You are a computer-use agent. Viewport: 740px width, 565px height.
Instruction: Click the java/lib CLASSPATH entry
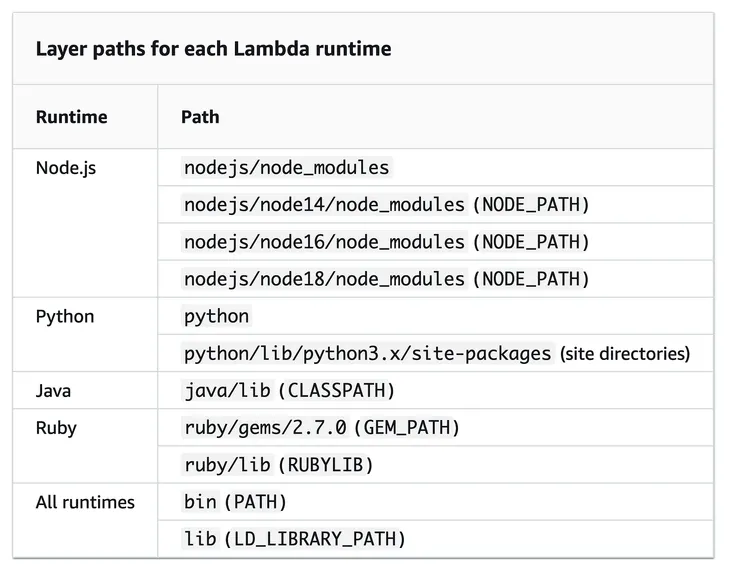(290, 391)
